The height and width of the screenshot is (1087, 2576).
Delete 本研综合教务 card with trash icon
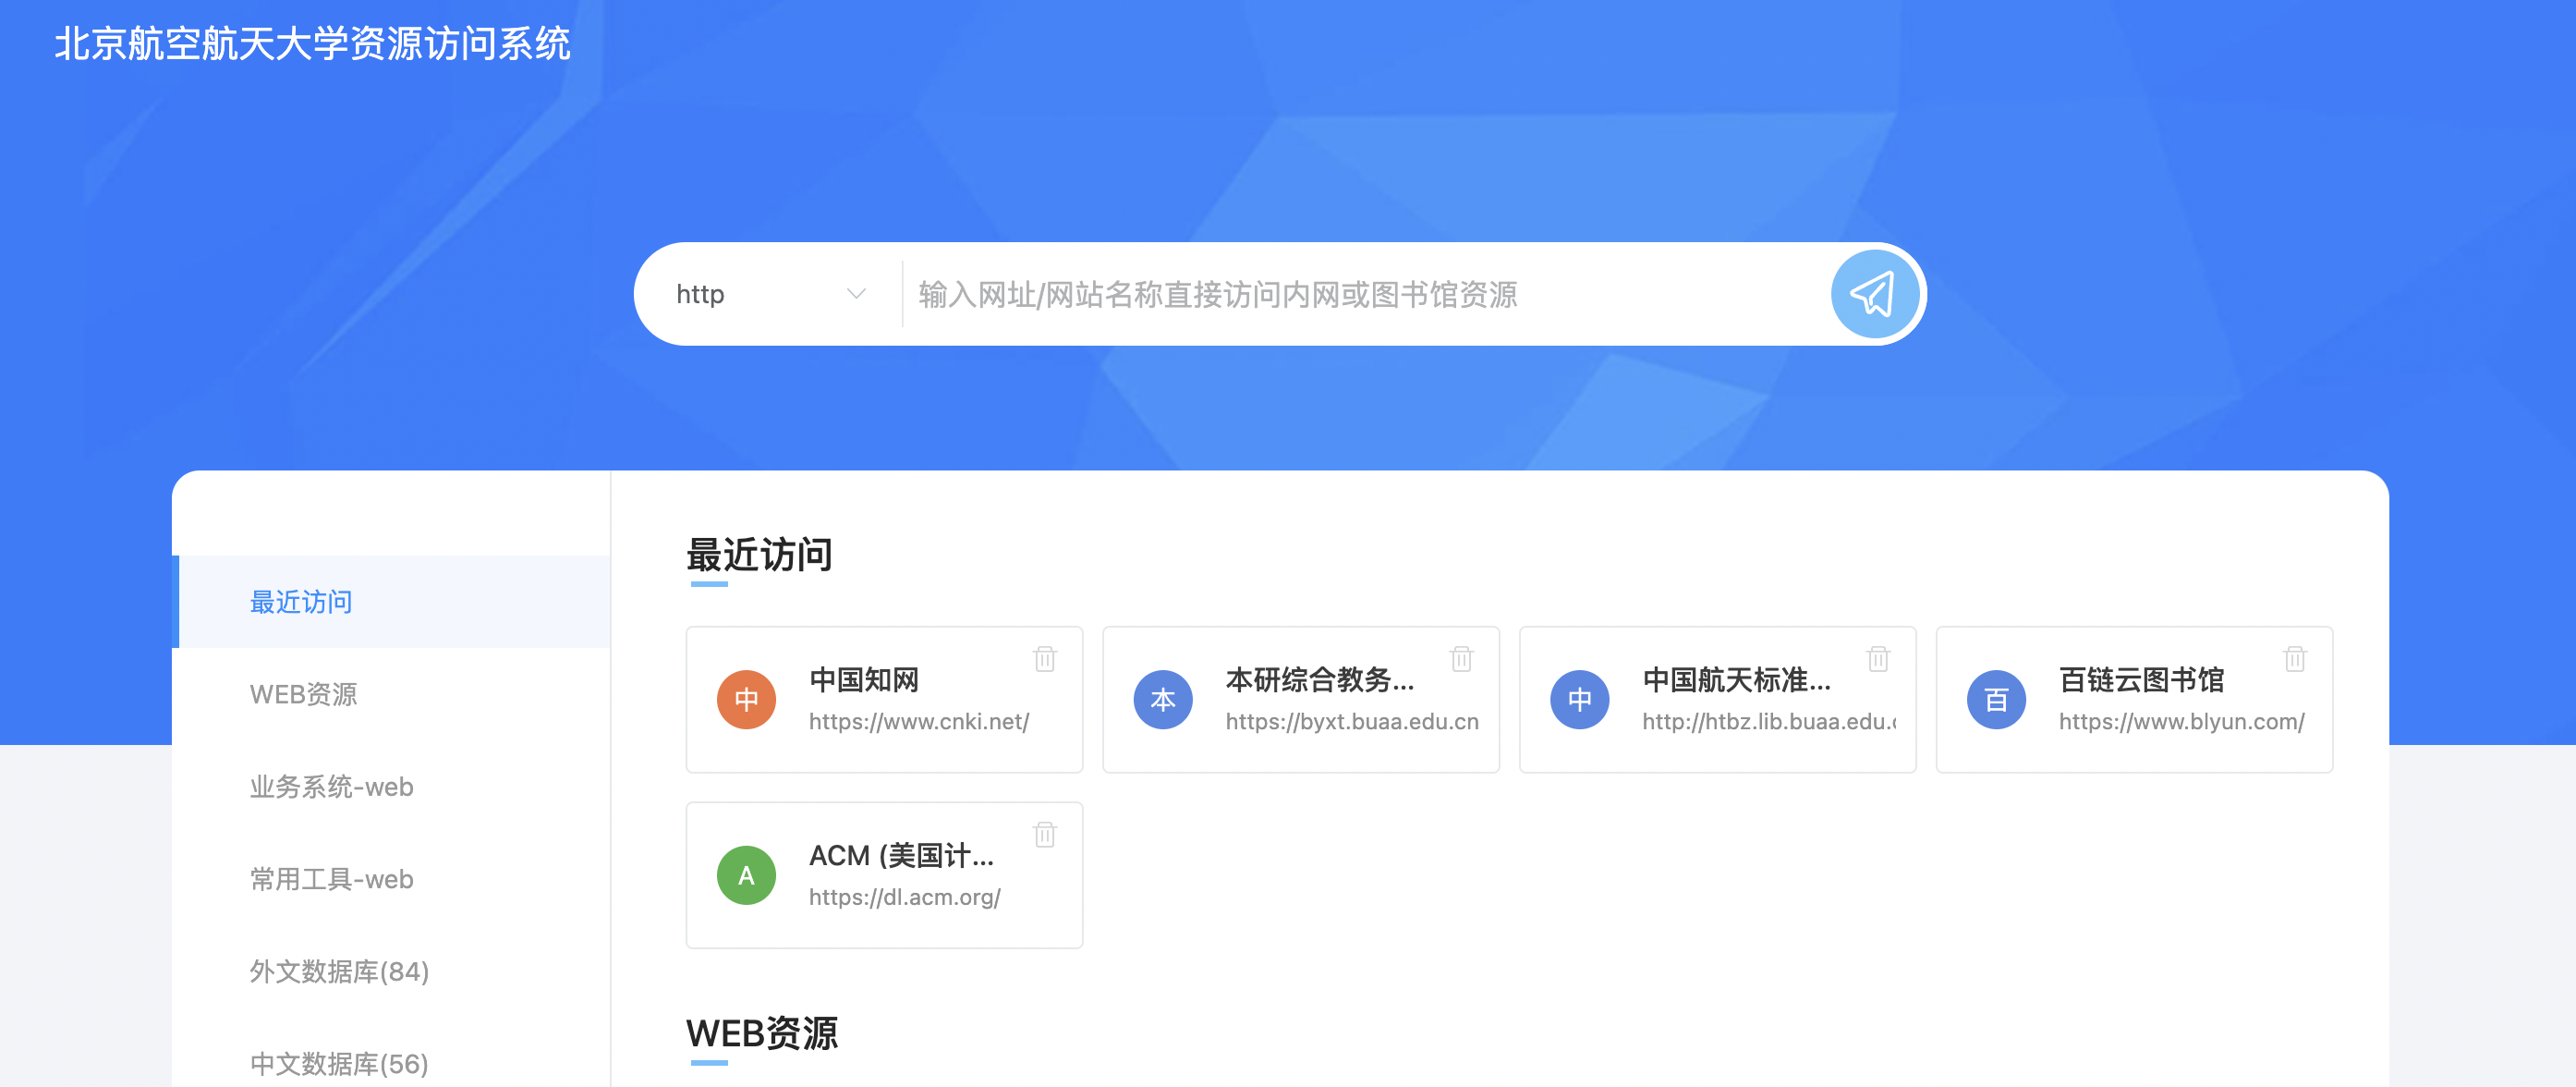(x=1461, y=659)
